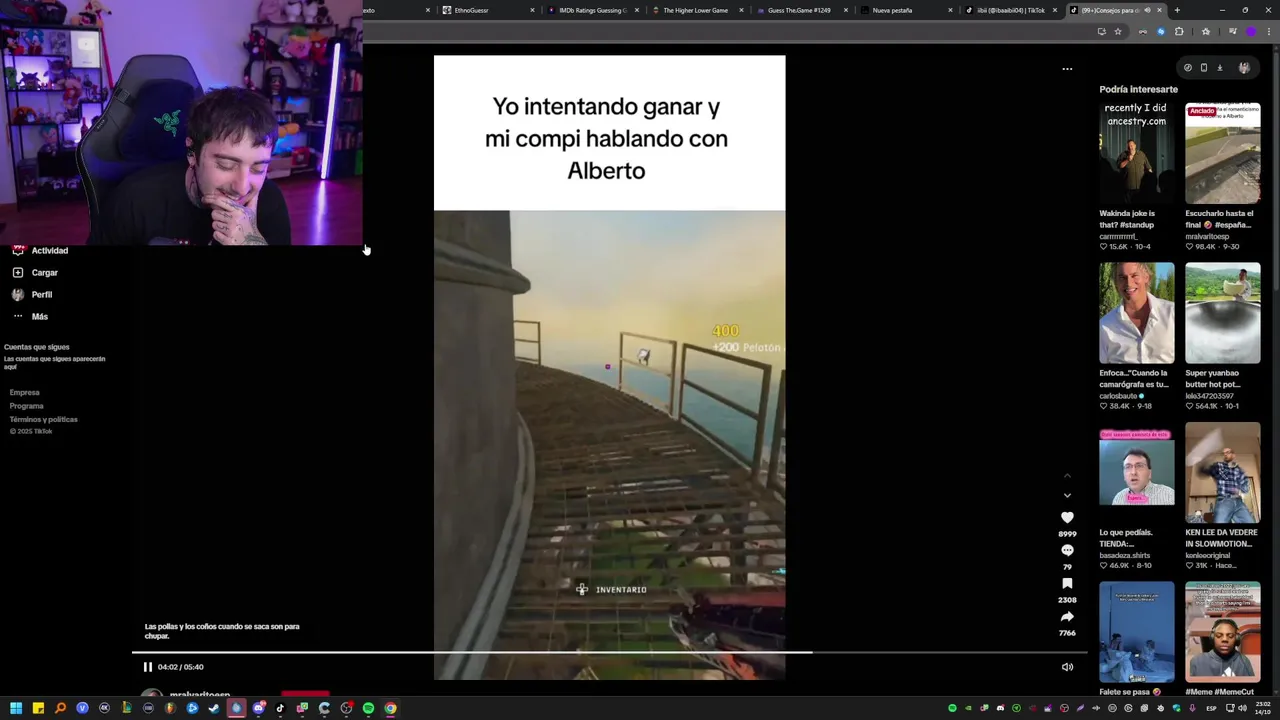Click the Cargar plus icon
The image size is (1280, 720).
click(x=18, y=272)
